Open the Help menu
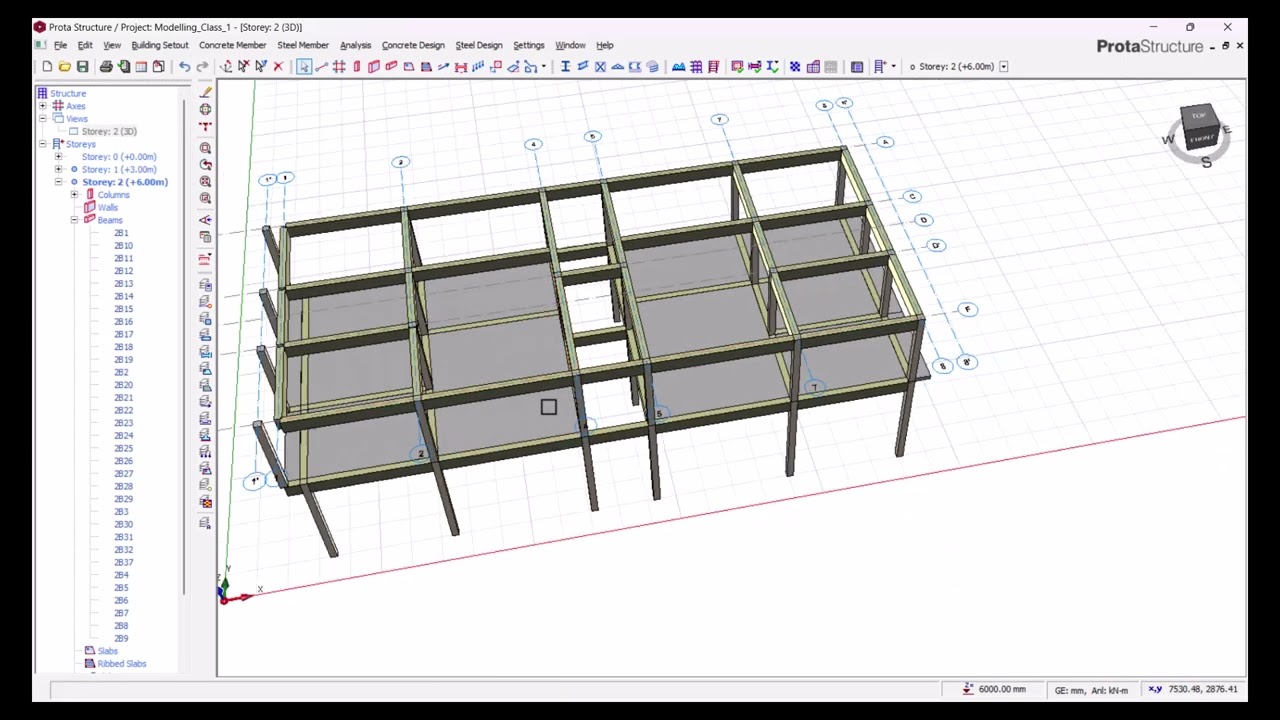 click(x=605, y=45)
